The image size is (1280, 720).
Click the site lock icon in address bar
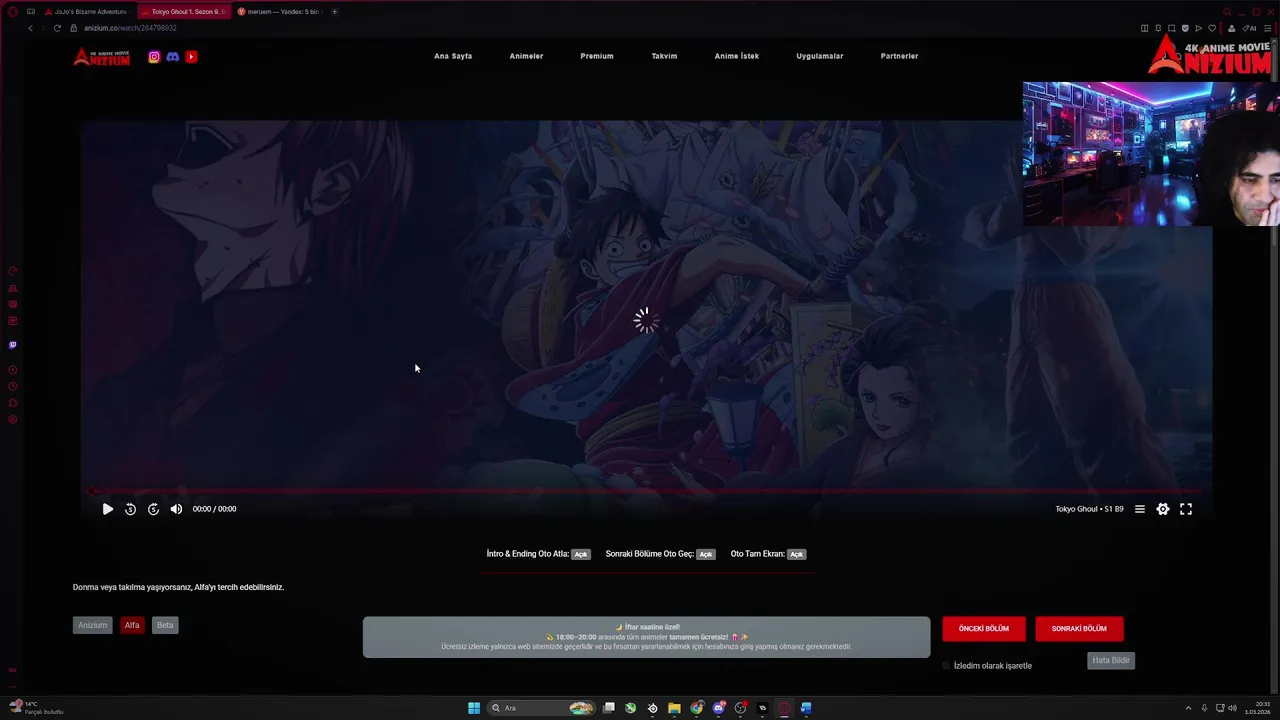[76, 28]
